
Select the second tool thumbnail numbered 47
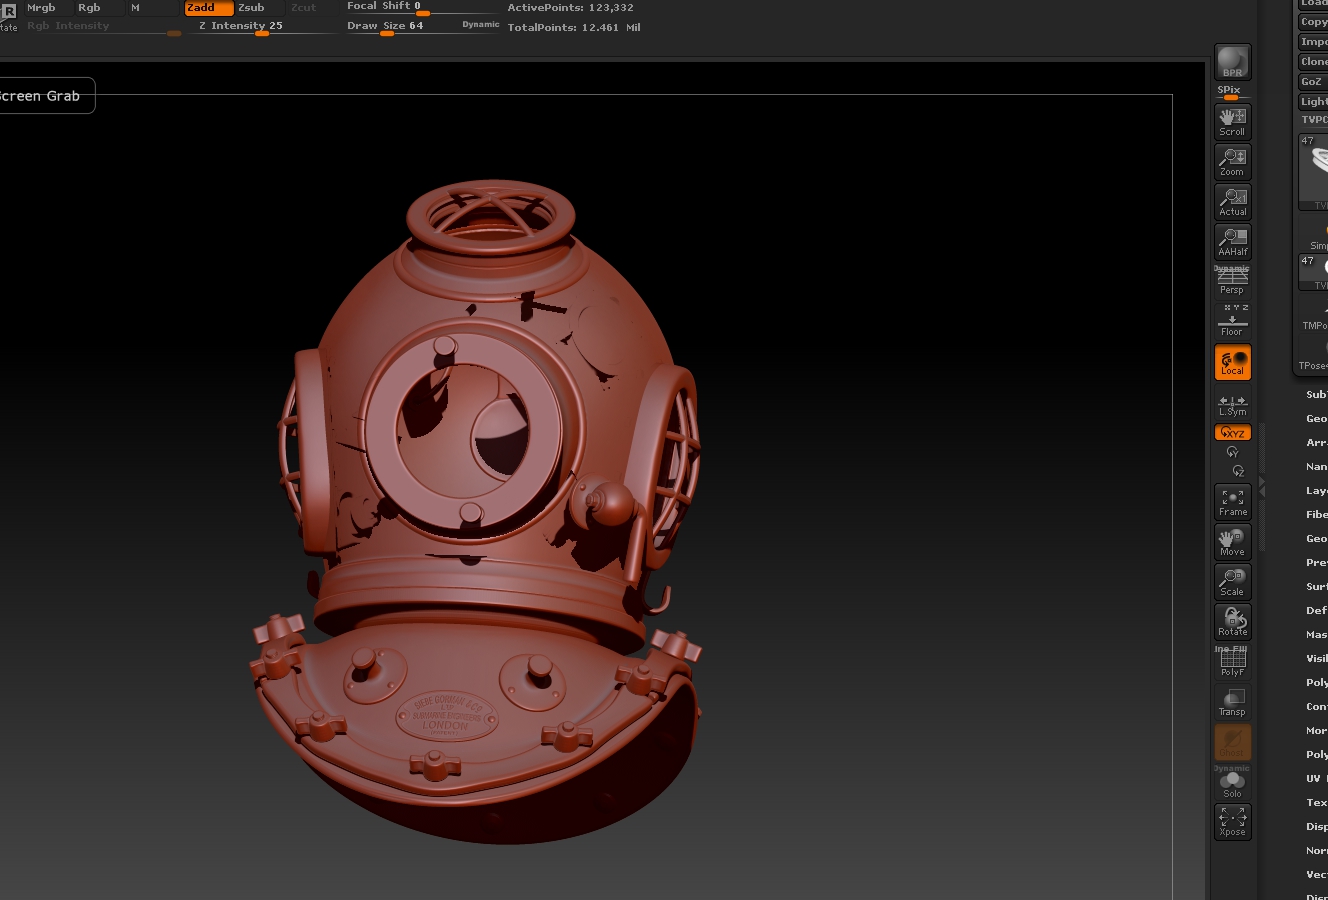coord(1313,272)
